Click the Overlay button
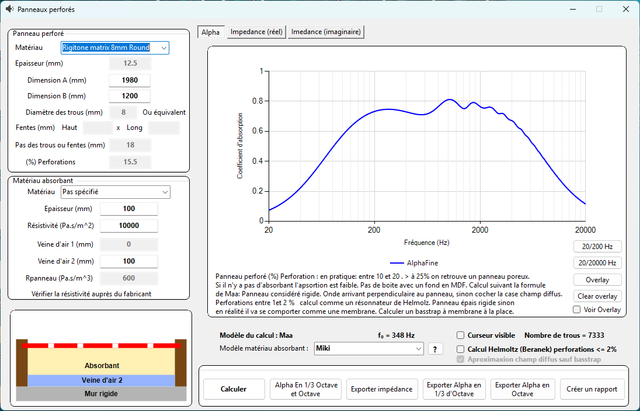640x411 pixels. pos(597,280)
